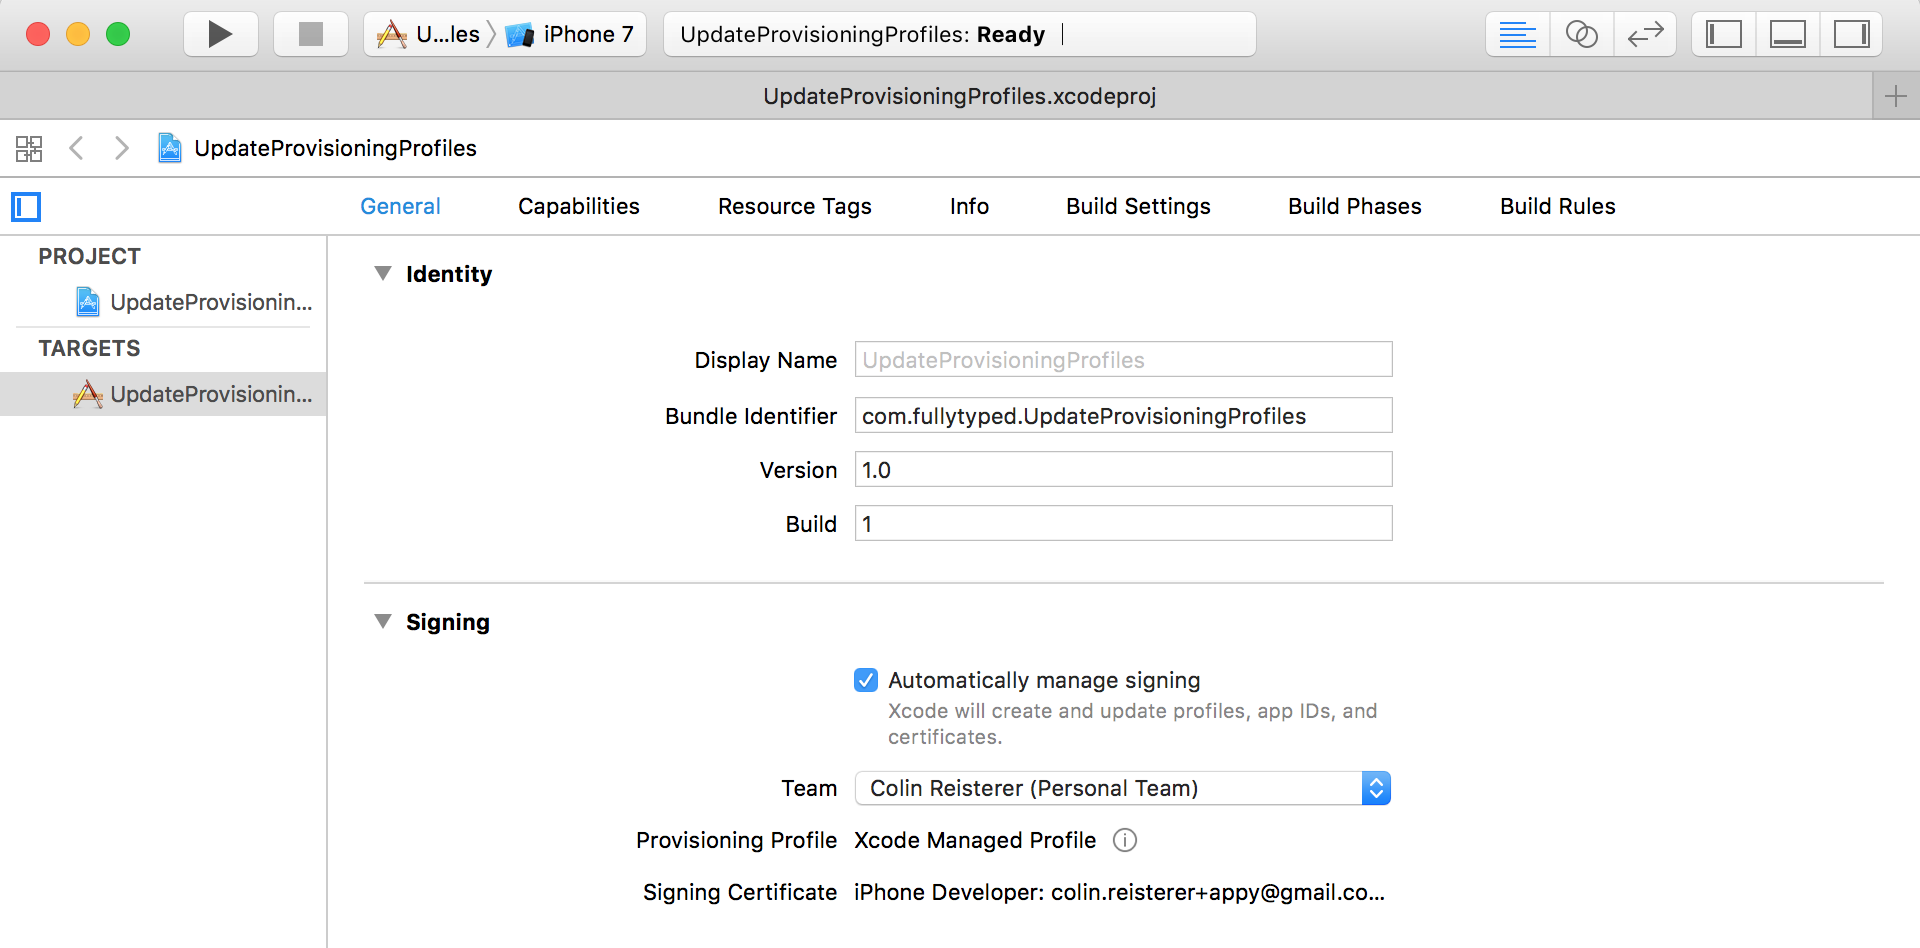Screen dimensions: 1920x948
Task: Select the UpdateProvisionin... target under TARGETS
Action: [x=163, y=394]
